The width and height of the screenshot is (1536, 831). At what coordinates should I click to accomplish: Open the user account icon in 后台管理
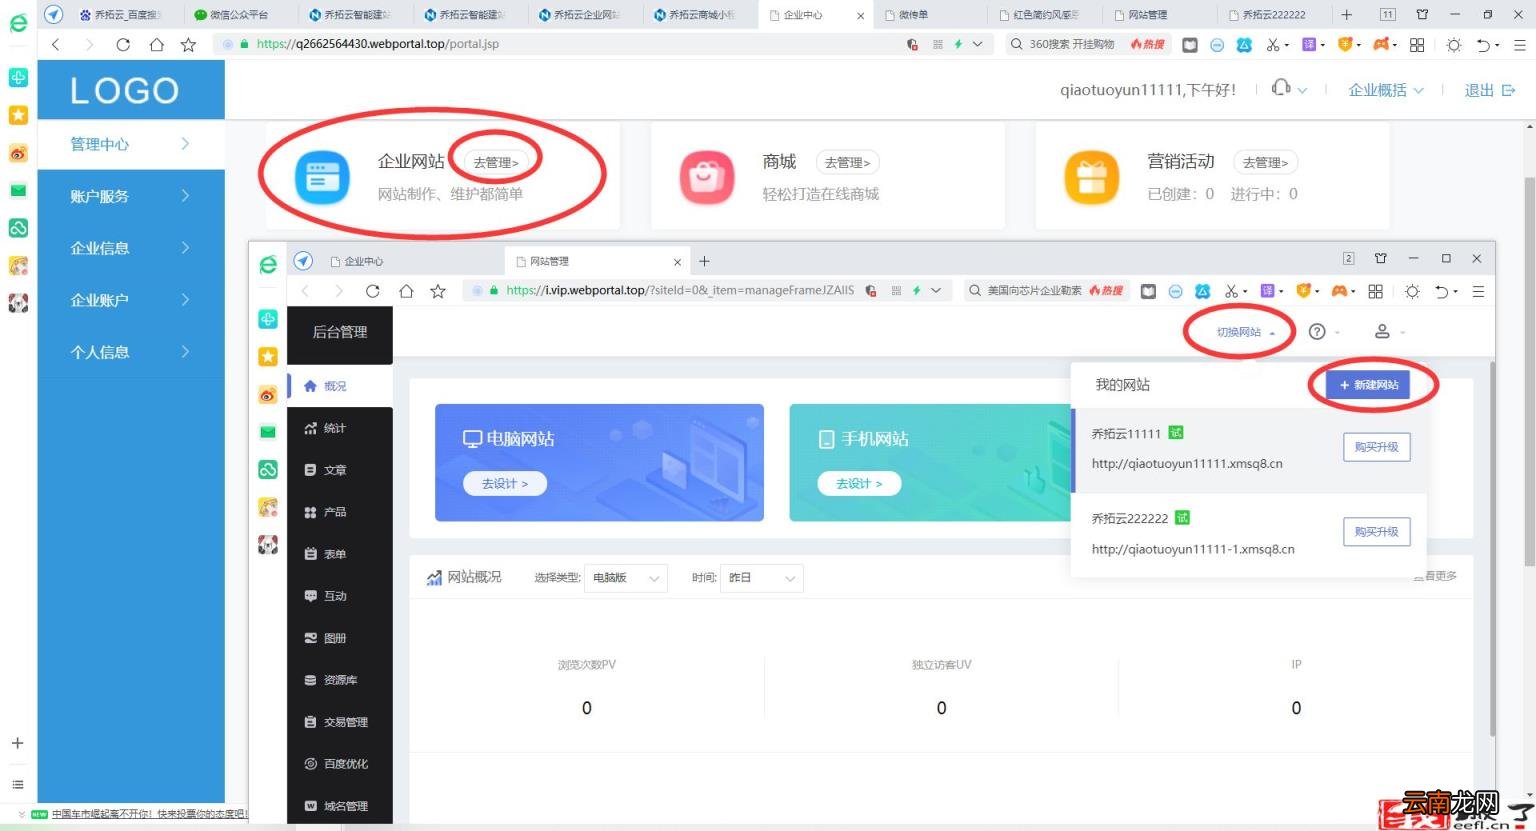[1382, 331]
